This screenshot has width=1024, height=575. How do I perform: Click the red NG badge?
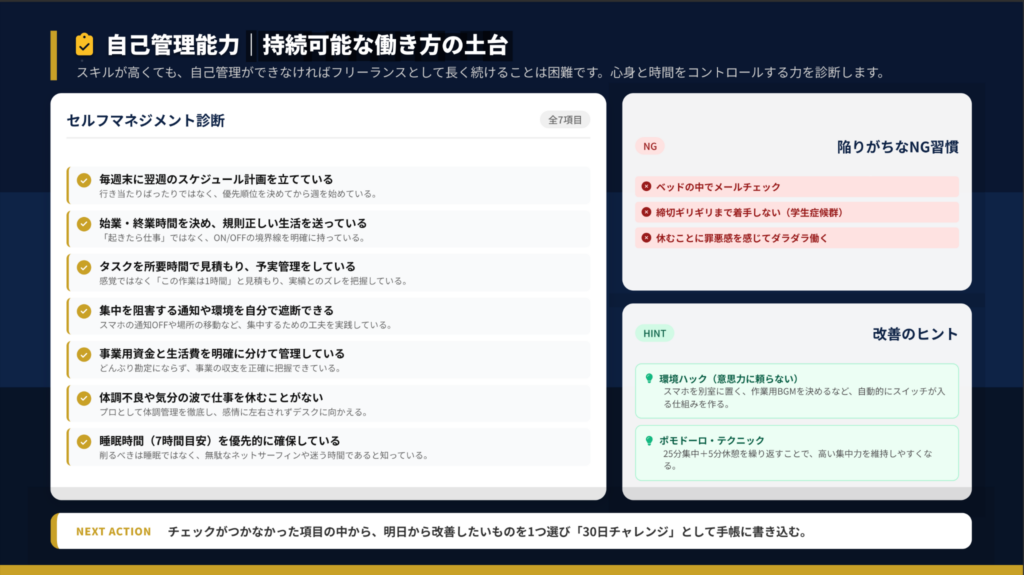[x=650, y=146]
